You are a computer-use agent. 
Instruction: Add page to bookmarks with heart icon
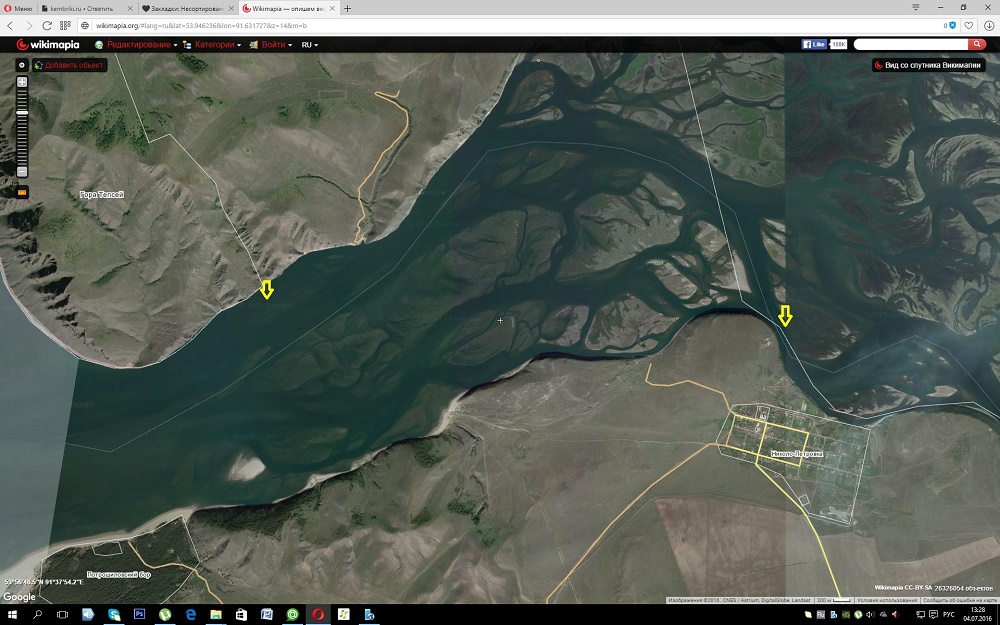[969, 25]
